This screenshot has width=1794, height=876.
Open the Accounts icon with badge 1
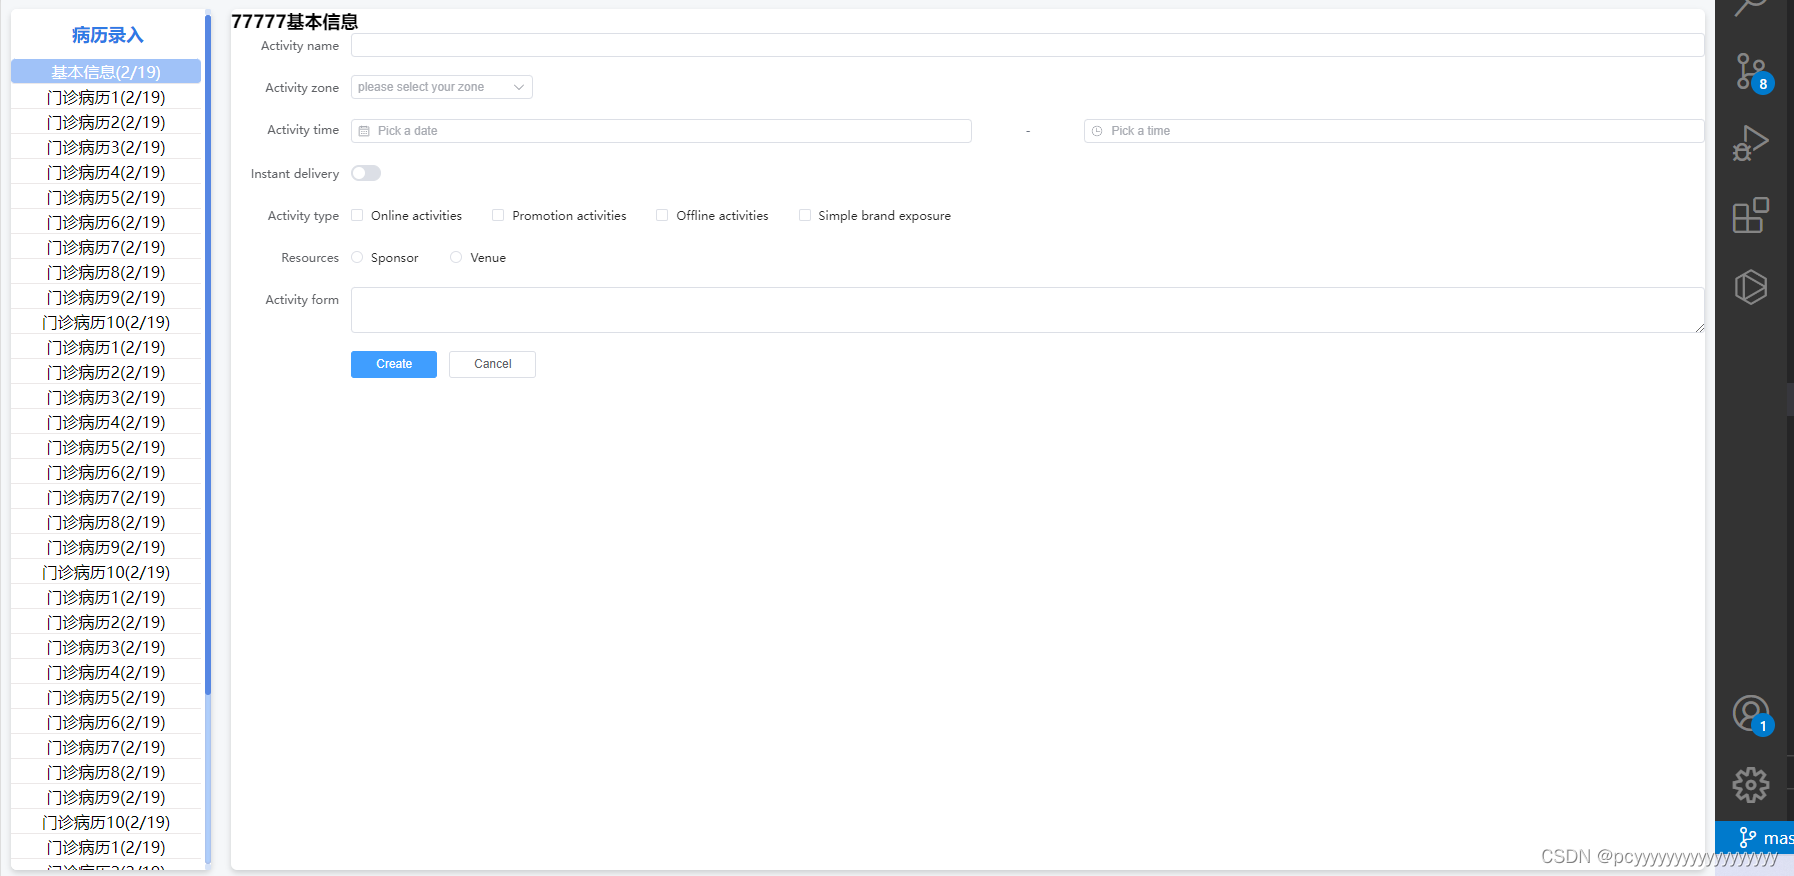tap(1752, 714)
